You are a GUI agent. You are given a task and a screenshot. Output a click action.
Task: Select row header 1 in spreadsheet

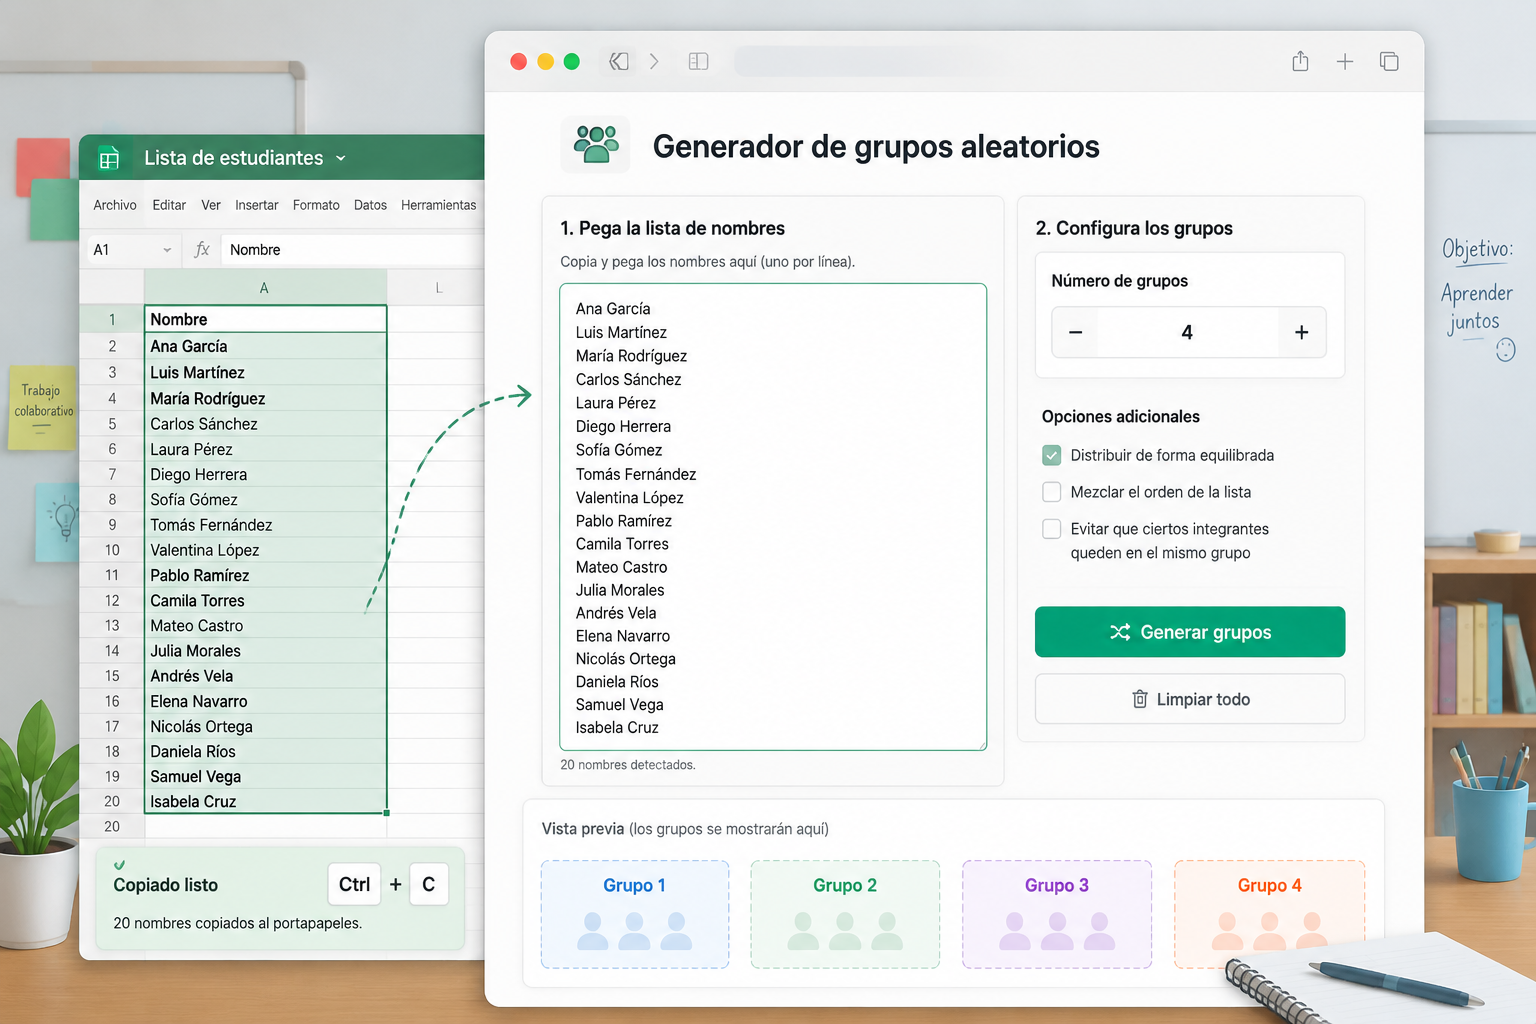point(112,319)
